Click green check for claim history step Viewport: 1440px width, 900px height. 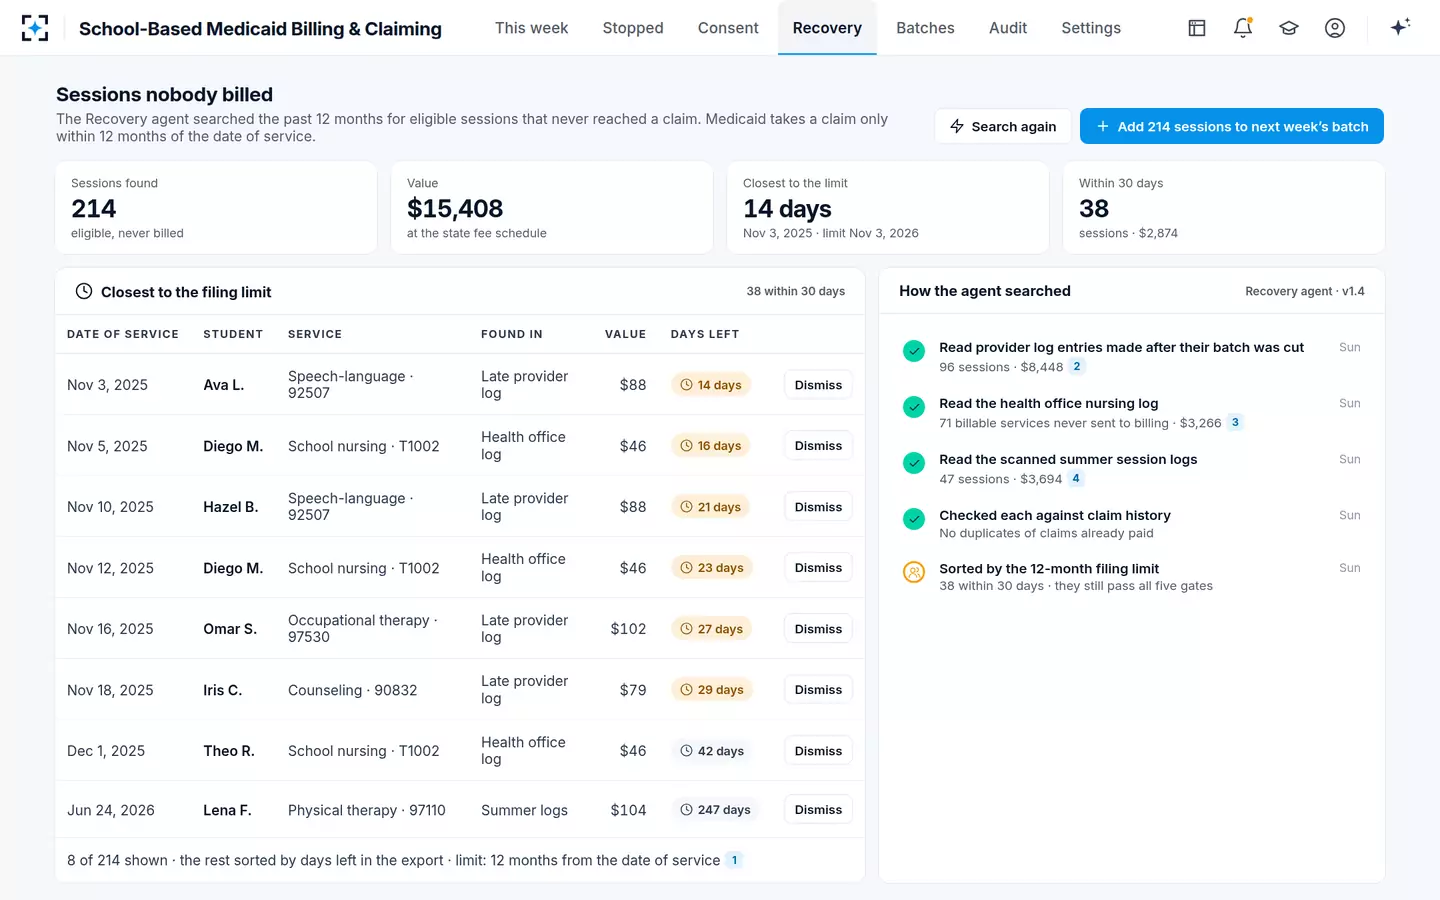coord(914,519)
